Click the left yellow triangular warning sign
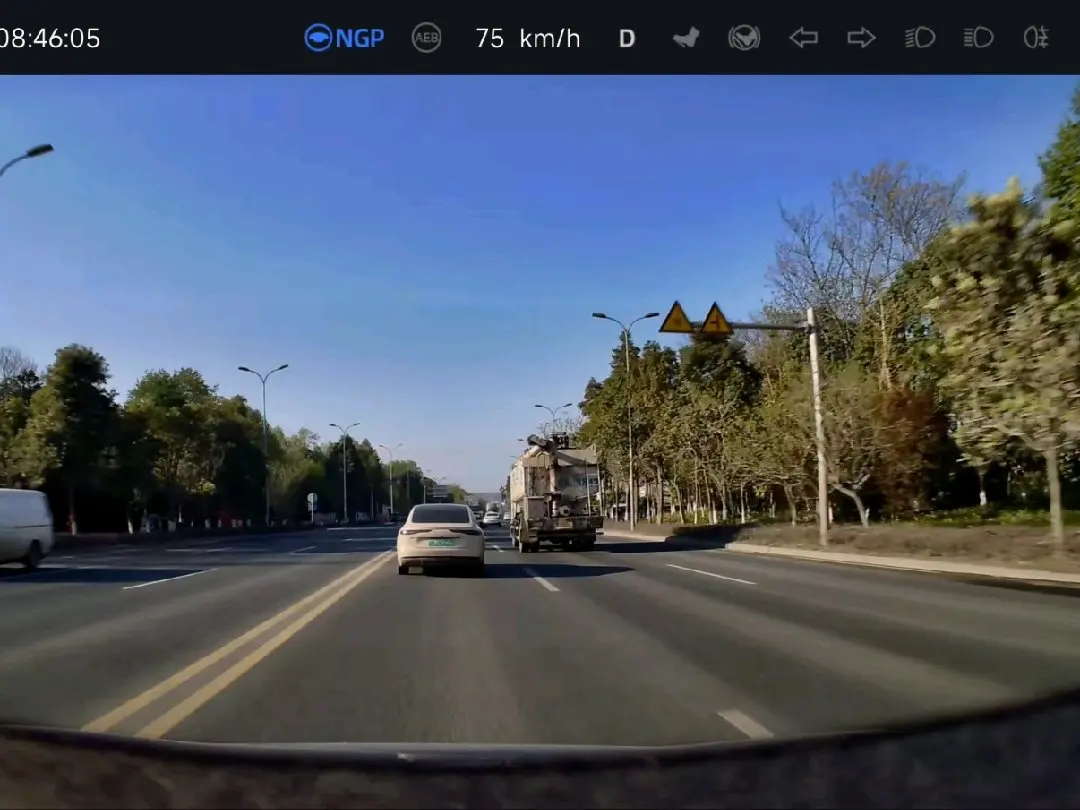The height and width of the screenshot is (810, 1080). click(677, 319)
